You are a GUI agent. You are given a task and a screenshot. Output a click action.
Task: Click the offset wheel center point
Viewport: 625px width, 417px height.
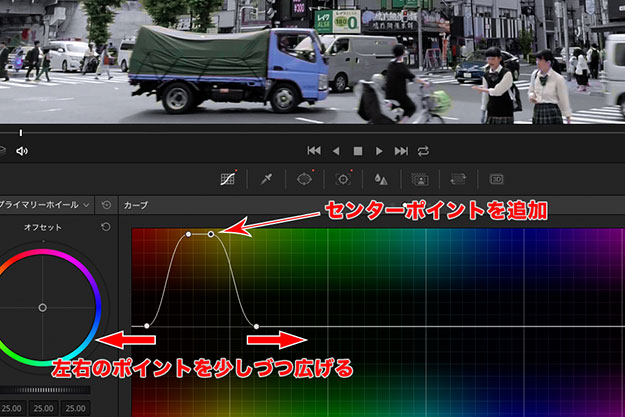(42, 307)
